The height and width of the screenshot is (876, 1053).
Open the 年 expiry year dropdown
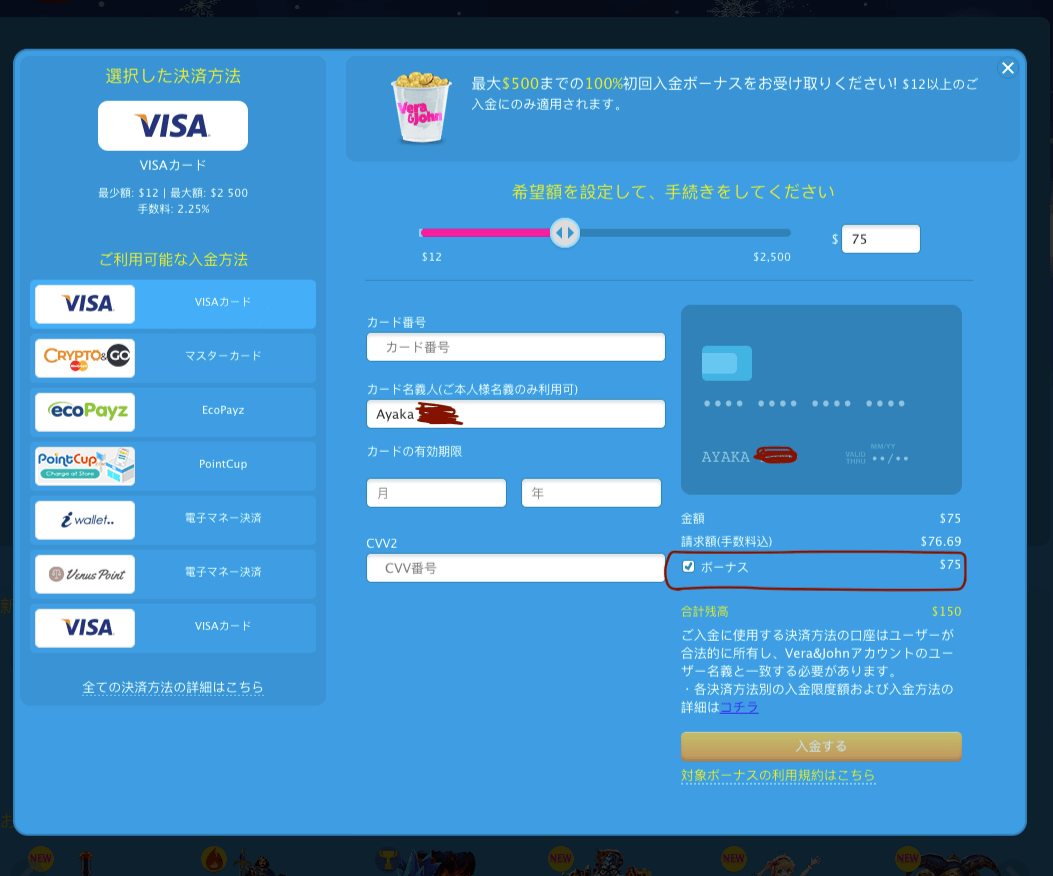click(x=591, y=492)
